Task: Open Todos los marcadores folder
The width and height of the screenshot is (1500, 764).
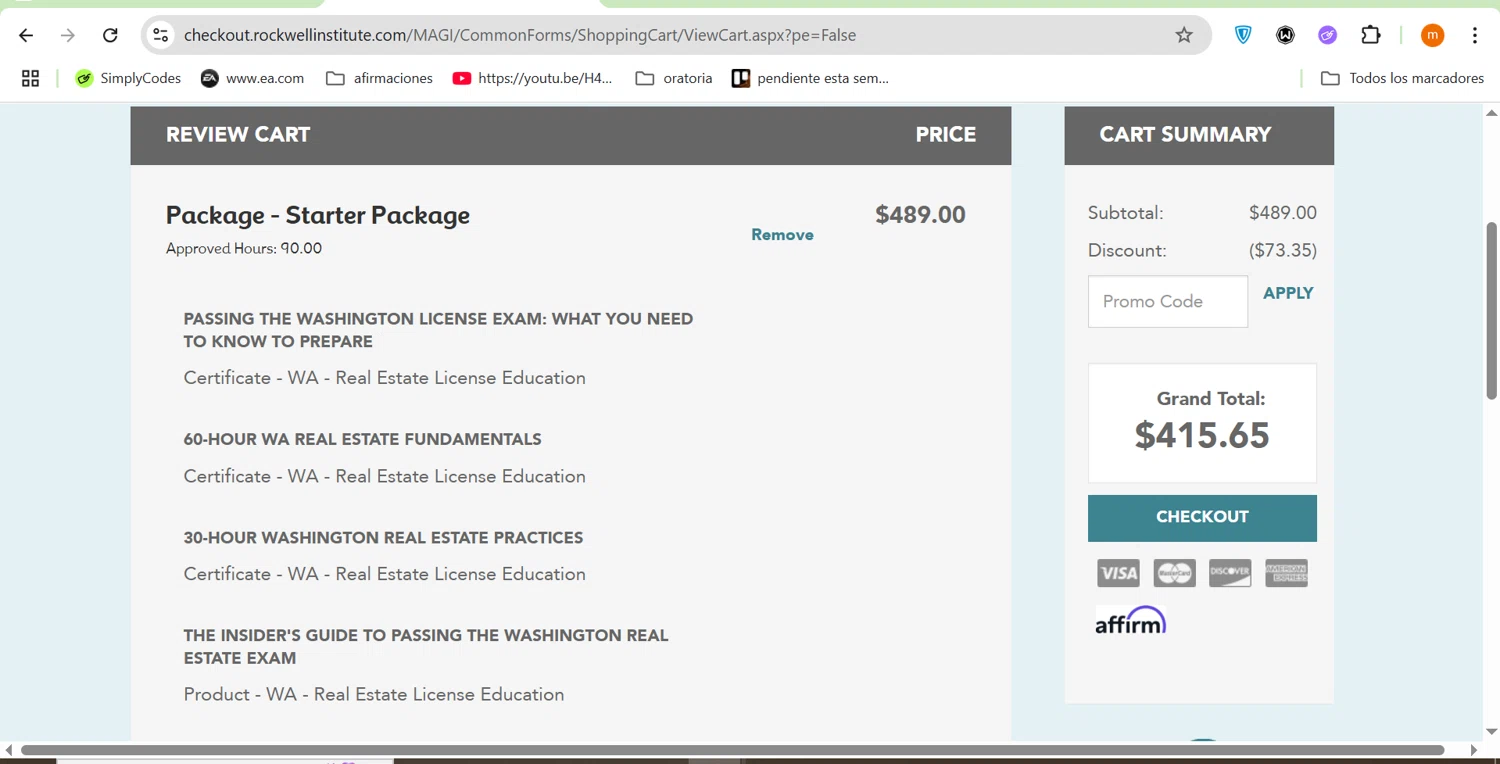Action: tap(1402, 78)
